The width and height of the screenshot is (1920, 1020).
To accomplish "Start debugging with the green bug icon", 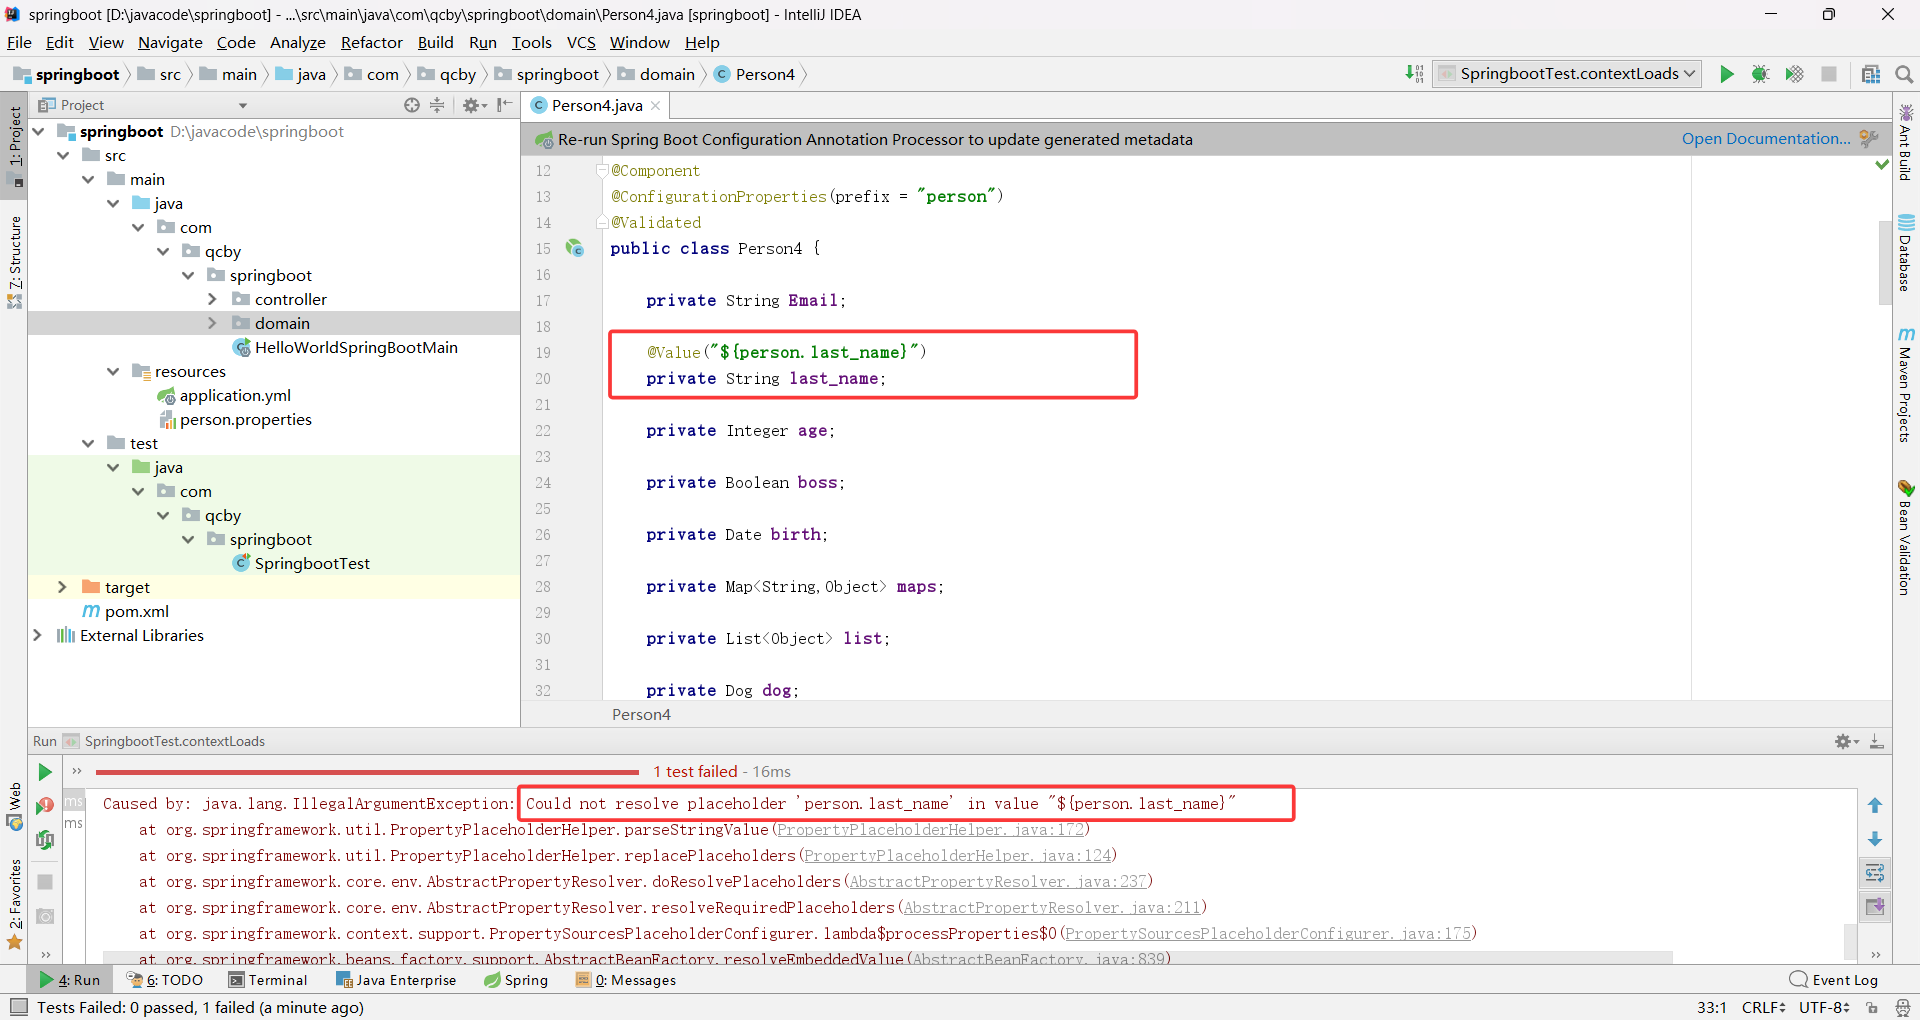I will pos(1760,74).
